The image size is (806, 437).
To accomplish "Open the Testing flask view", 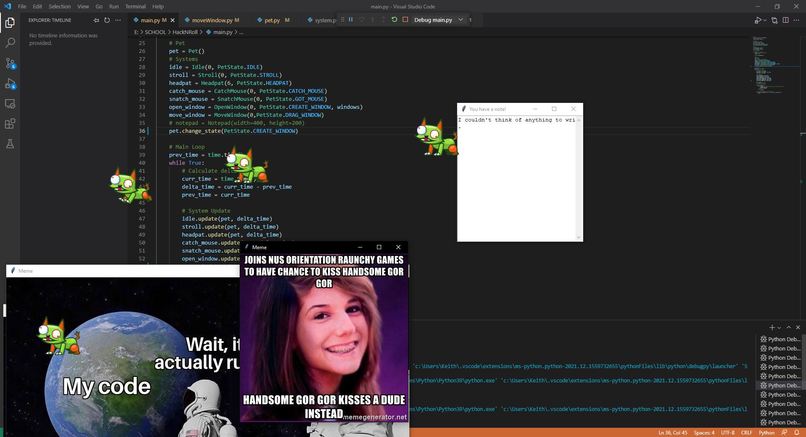I will (10, 144).
